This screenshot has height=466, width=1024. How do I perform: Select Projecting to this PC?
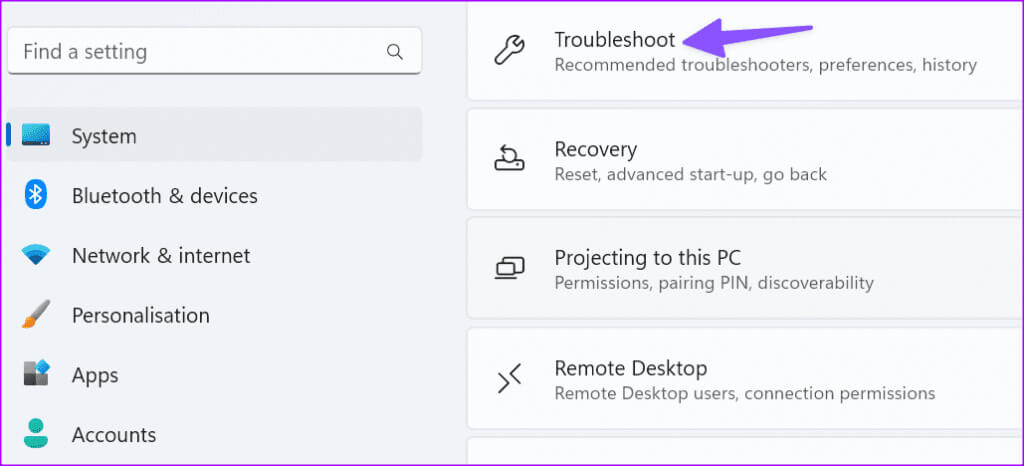pos(746,268)
